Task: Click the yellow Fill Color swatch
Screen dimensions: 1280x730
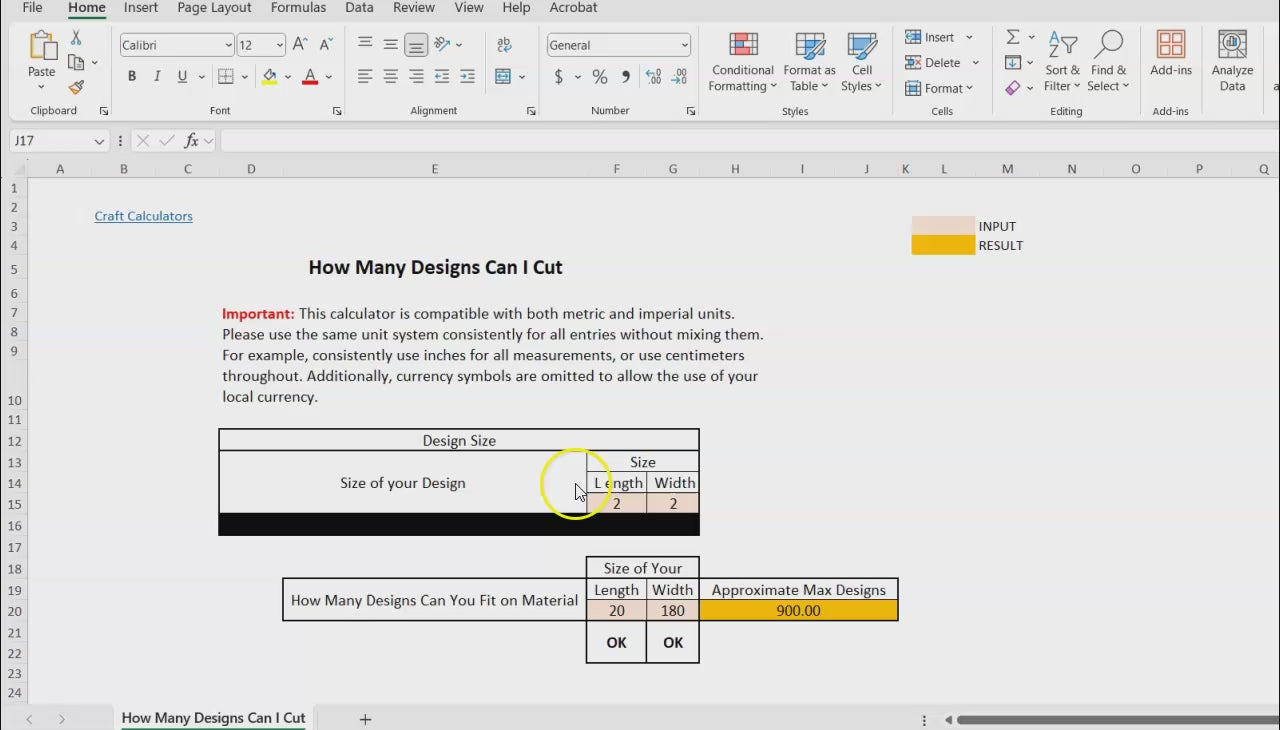Action: coord(269,77)
